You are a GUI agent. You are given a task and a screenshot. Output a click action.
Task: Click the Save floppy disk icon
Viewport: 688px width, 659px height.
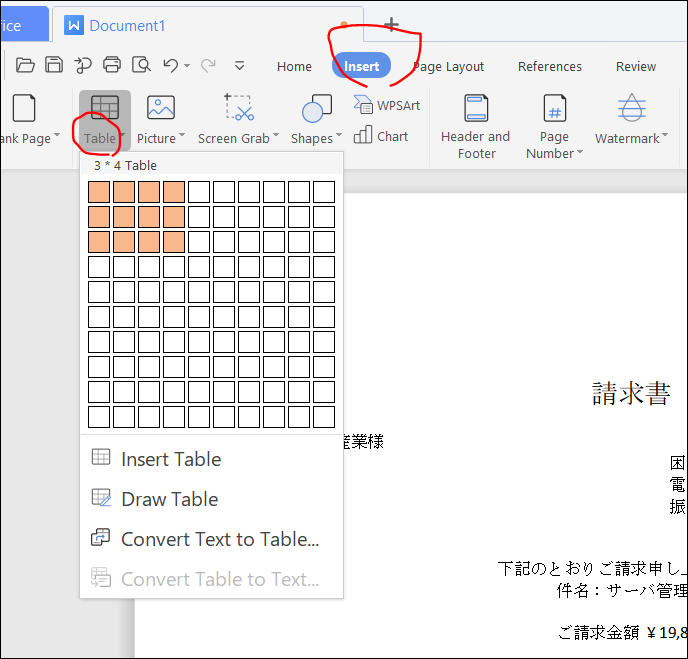click(54, 65)
